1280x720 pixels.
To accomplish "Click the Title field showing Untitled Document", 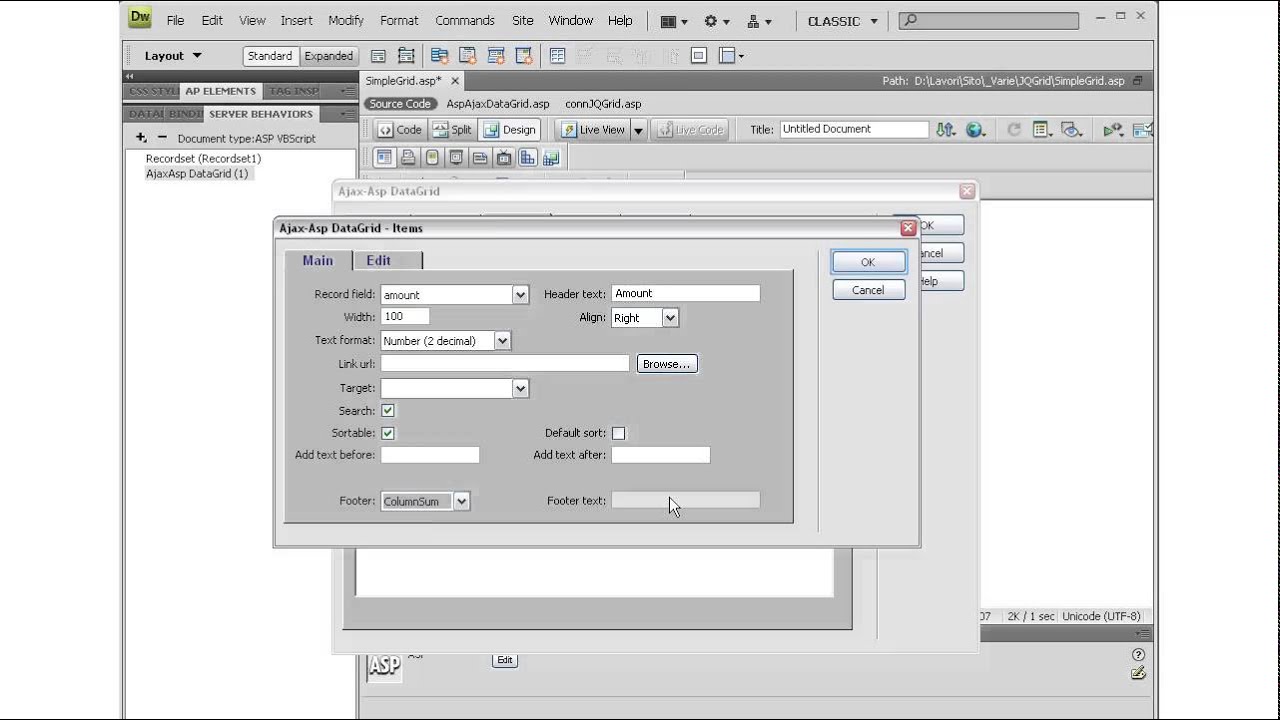I will click(854, 129).
